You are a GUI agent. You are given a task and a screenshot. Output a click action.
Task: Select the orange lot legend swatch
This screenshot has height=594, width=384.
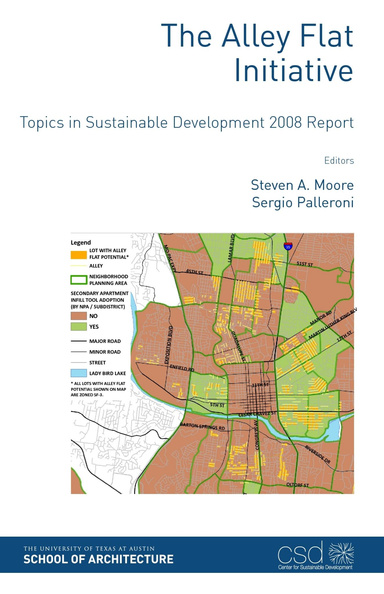pos(79,255)
